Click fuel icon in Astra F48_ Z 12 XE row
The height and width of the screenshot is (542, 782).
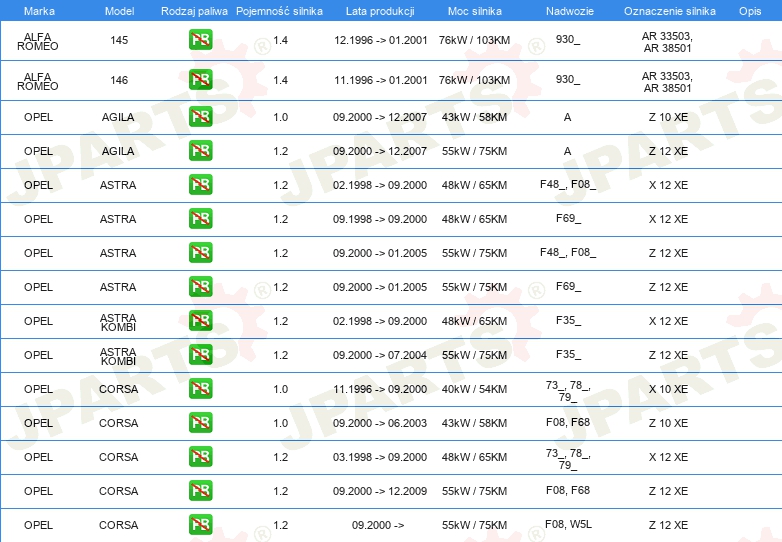tap(200, 253)
